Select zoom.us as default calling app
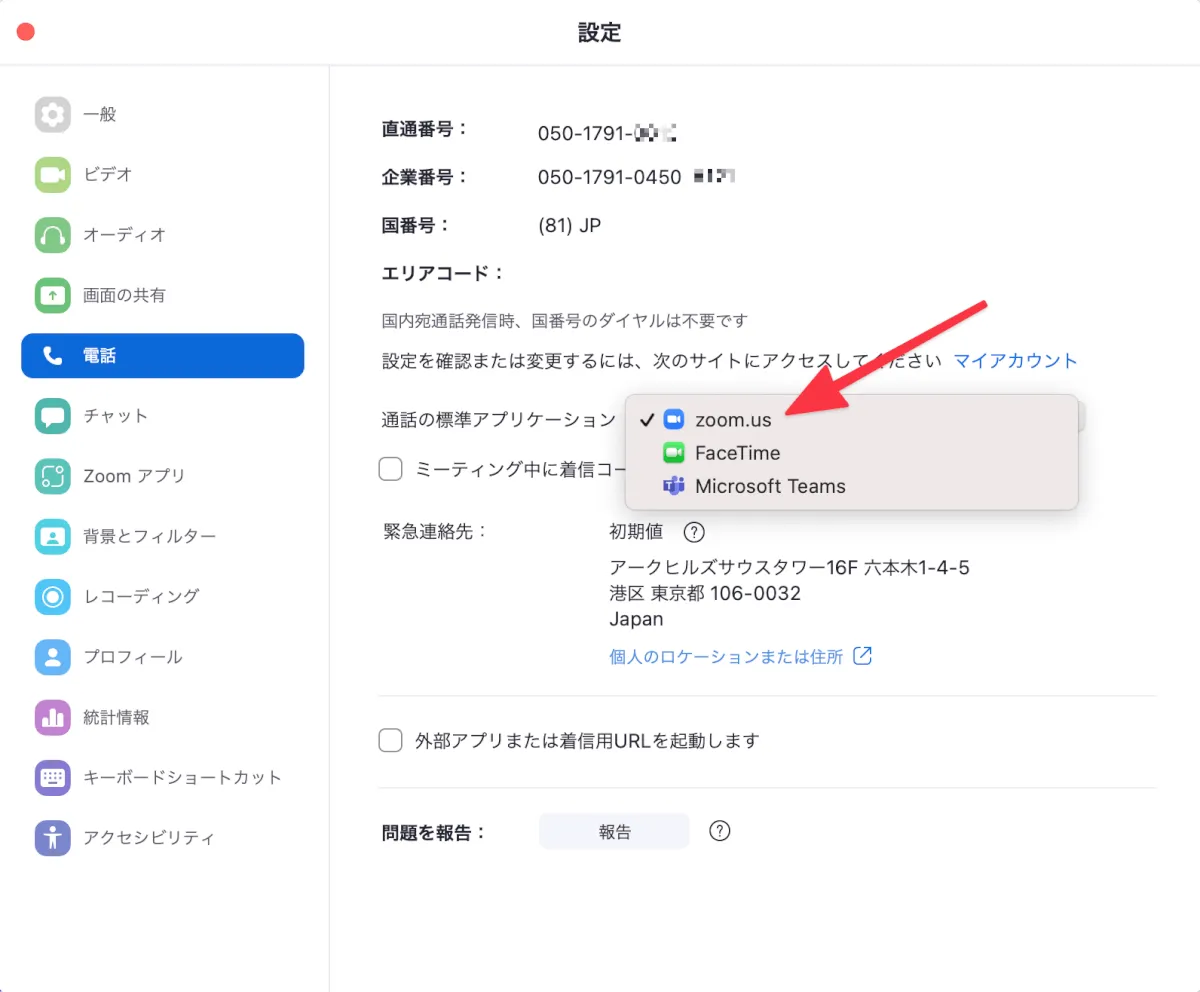 pyautogui.click(x=852, y=420)
